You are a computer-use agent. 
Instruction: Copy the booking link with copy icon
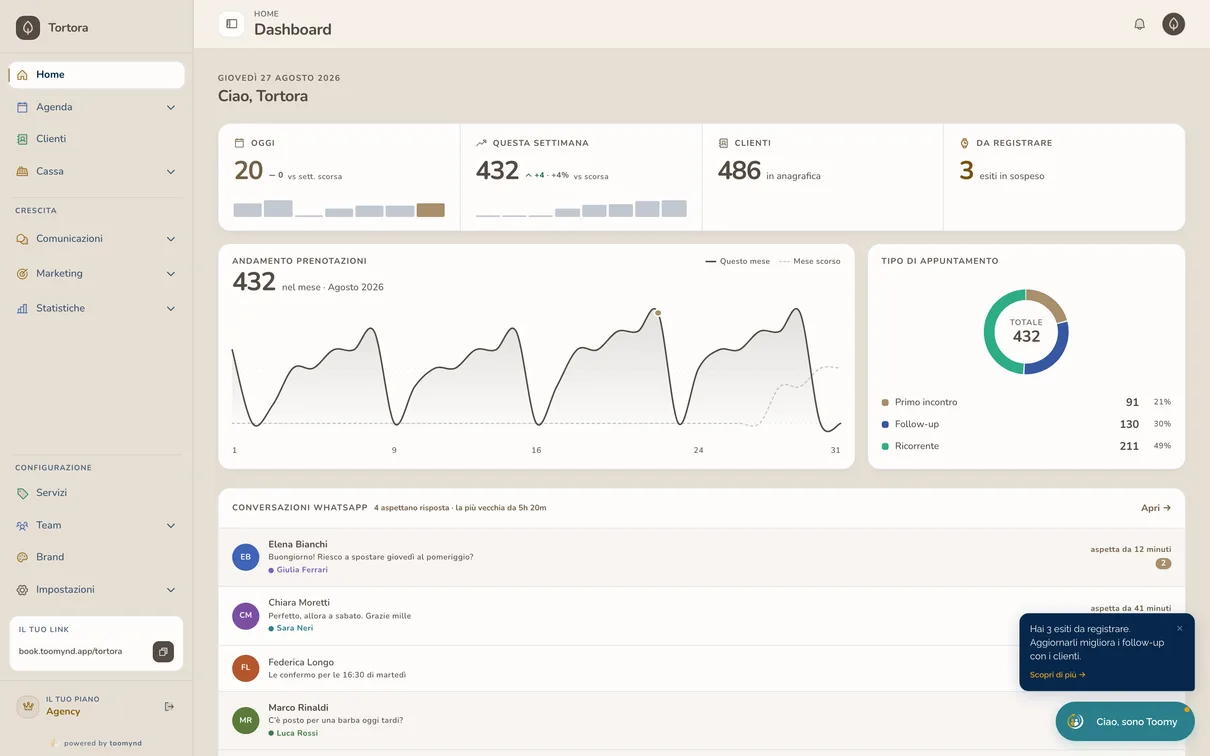(x=163, y=652)
